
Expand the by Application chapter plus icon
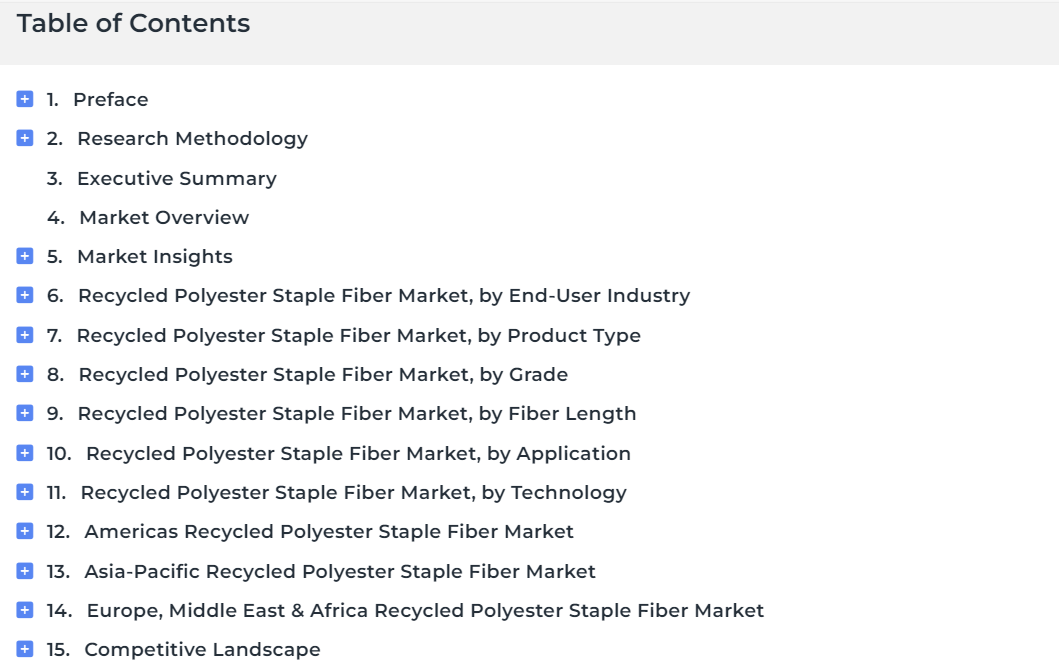(x=25, y=454)
